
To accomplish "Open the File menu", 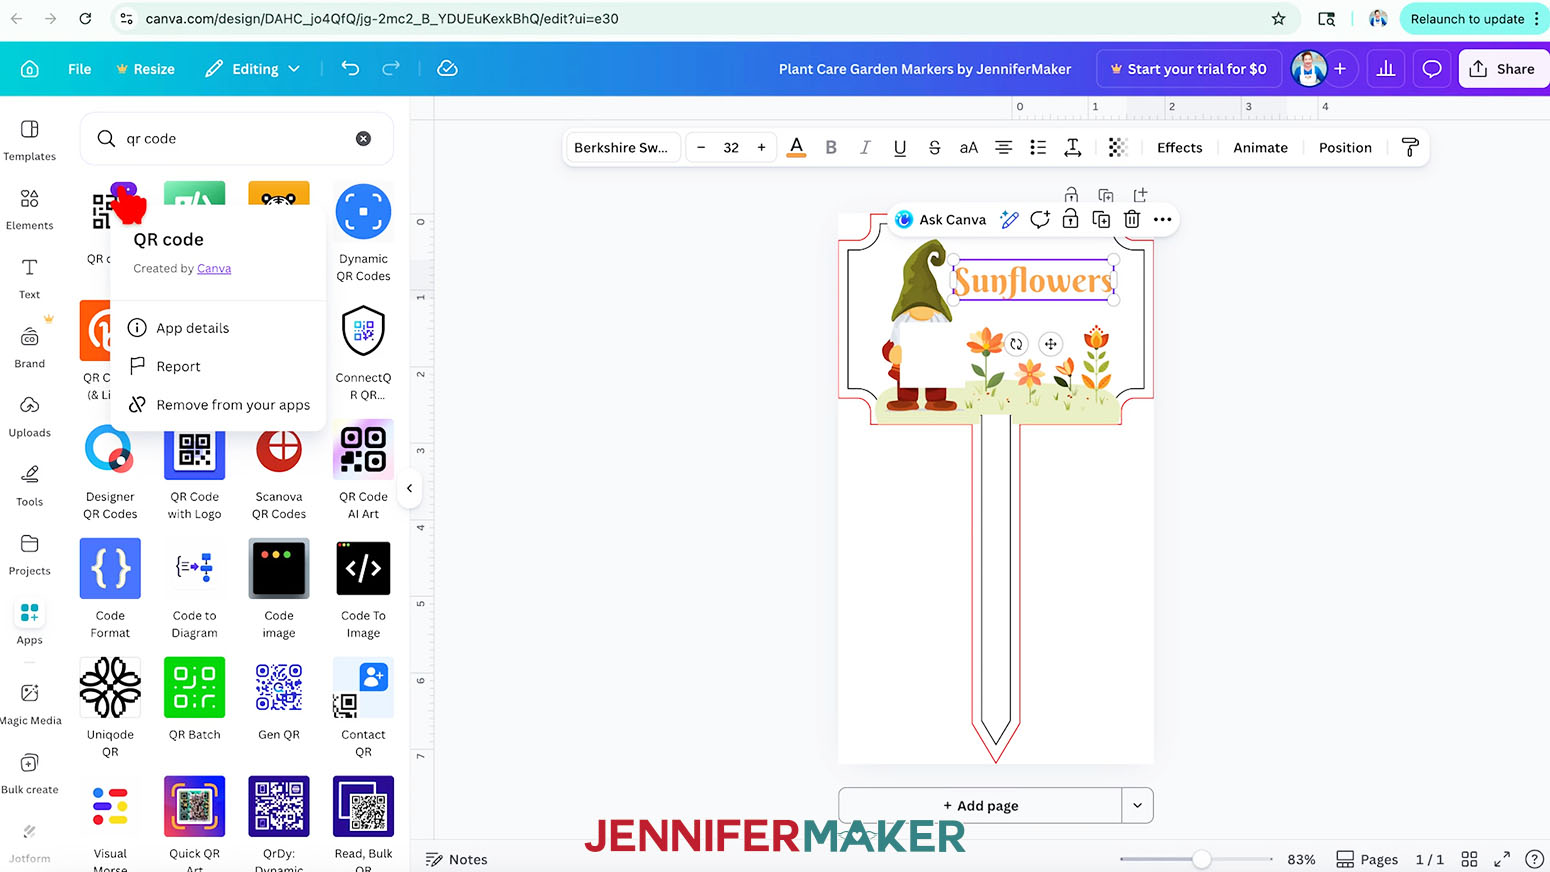I will click(79, 69).
